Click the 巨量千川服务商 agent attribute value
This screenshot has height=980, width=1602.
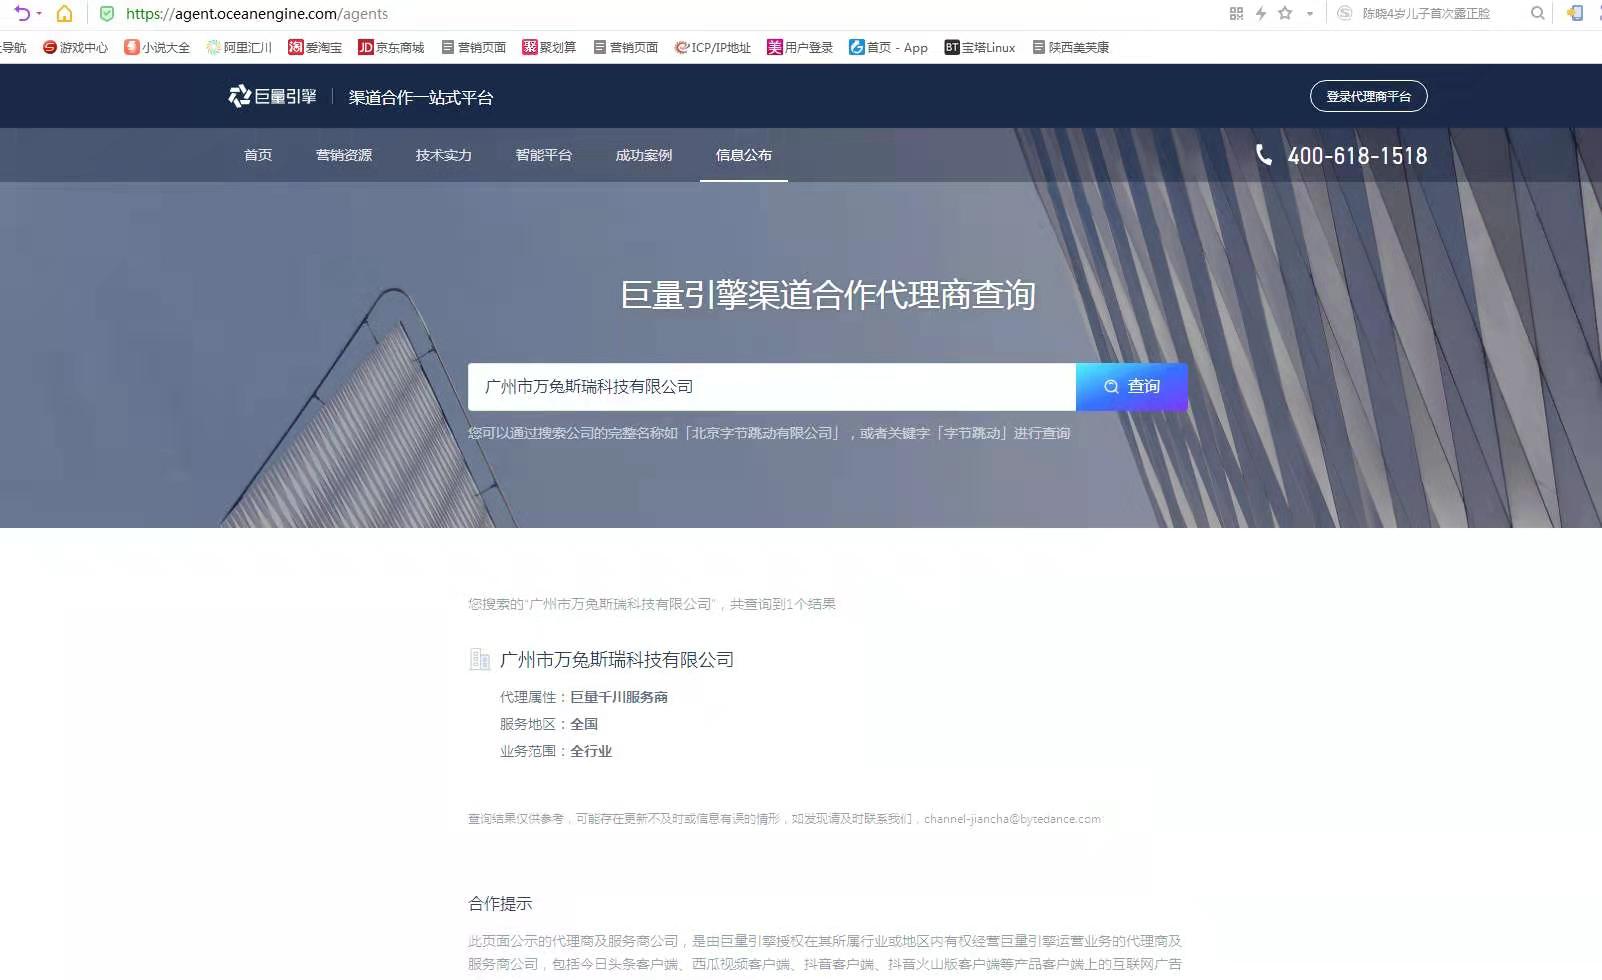point(619,697)
